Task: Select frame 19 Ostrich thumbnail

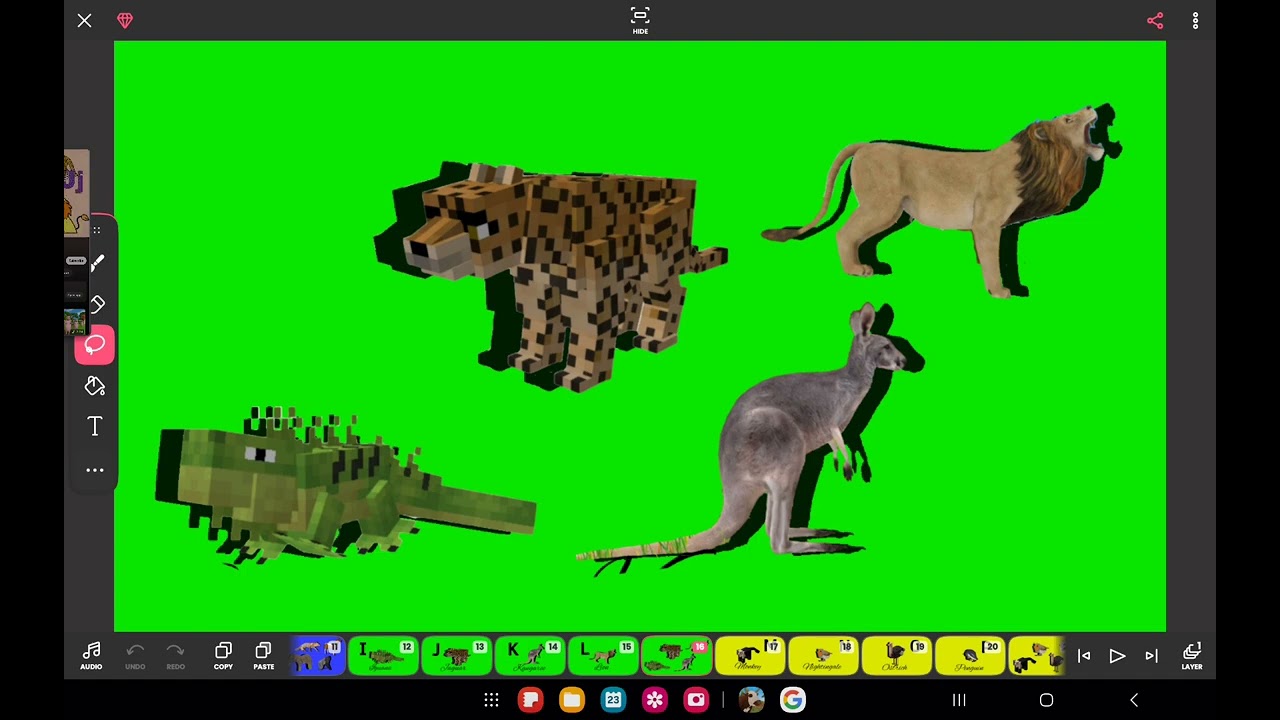Action: pos(896,656)
